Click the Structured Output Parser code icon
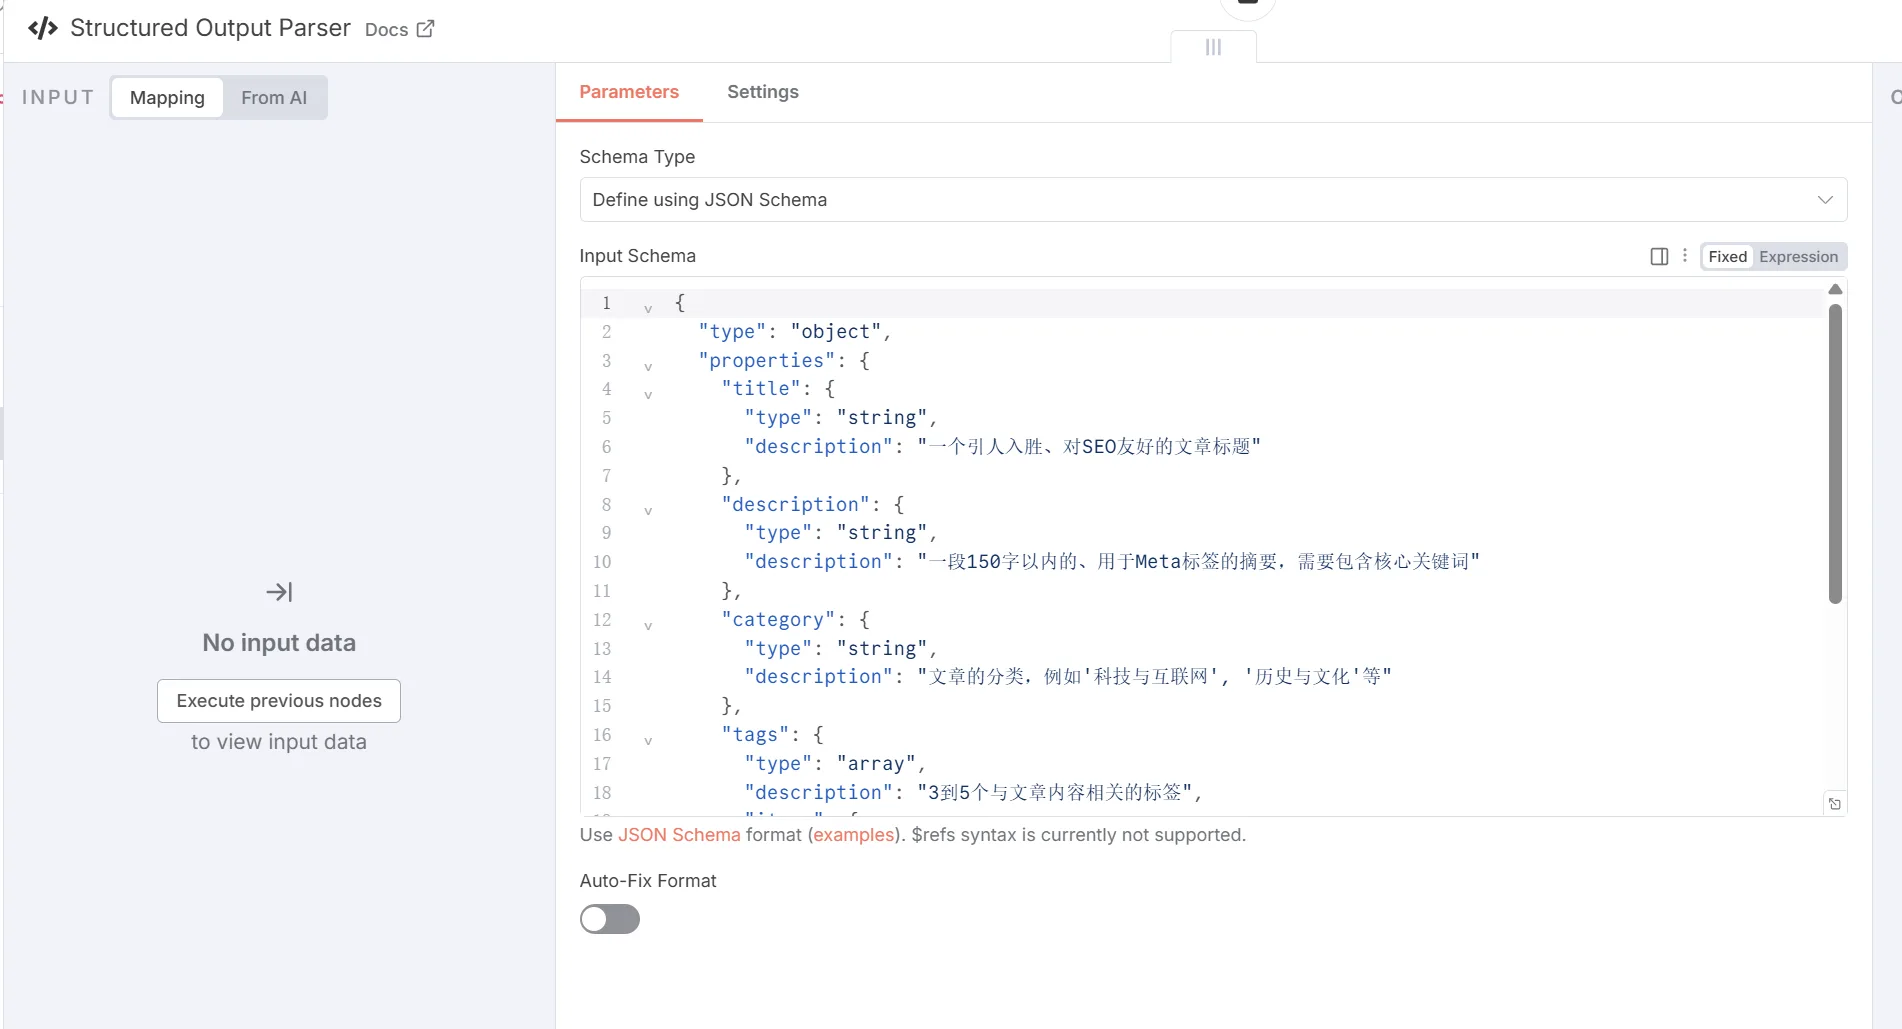 pyautogui.click(x=43, y=28)
